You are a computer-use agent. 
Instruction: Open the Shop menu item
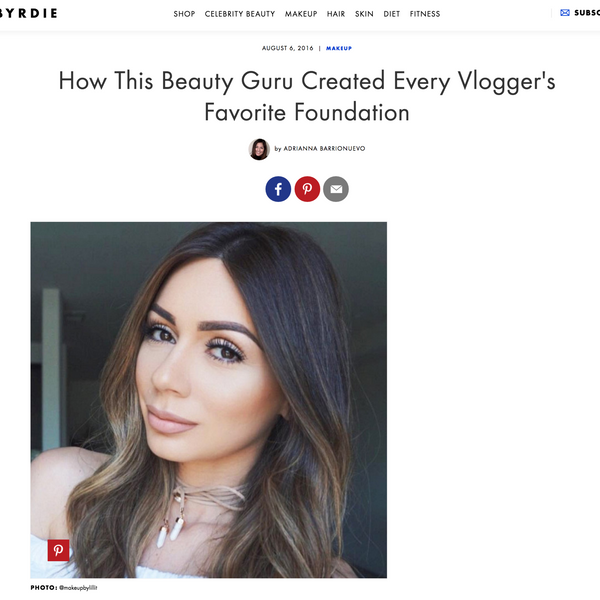[184, 14]
